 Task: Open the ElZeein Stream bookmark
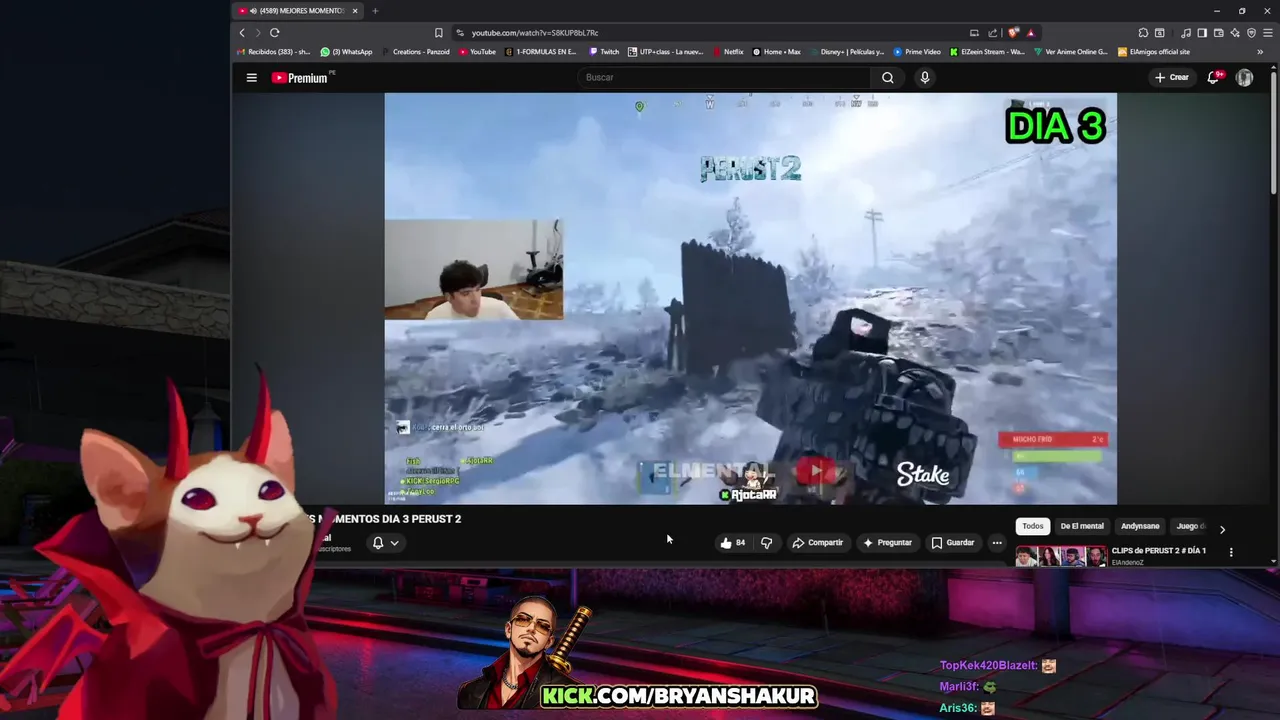coord(988,52)
